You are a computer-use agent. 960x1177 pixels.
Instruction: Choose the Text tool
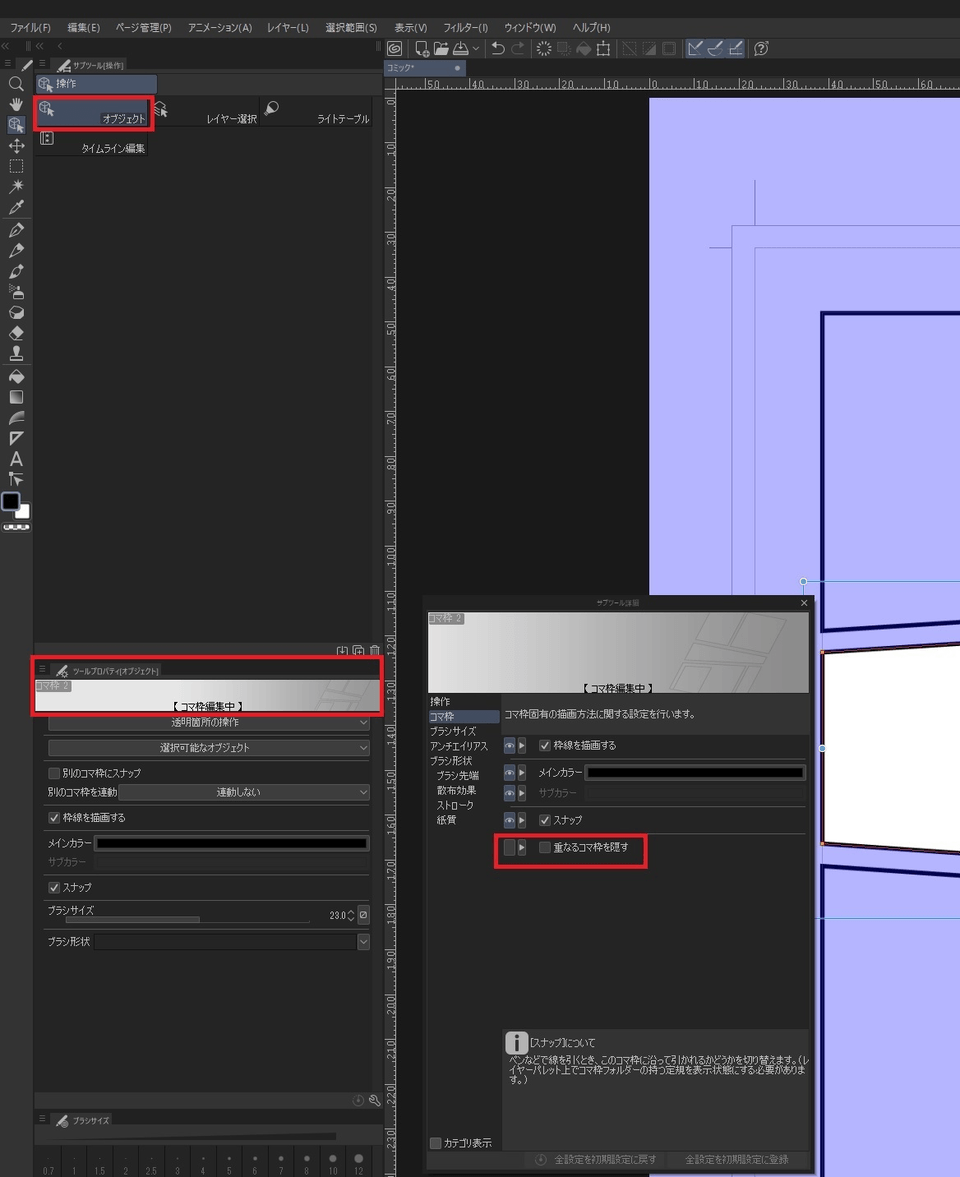pyautogui.click(x=15, y=459)
